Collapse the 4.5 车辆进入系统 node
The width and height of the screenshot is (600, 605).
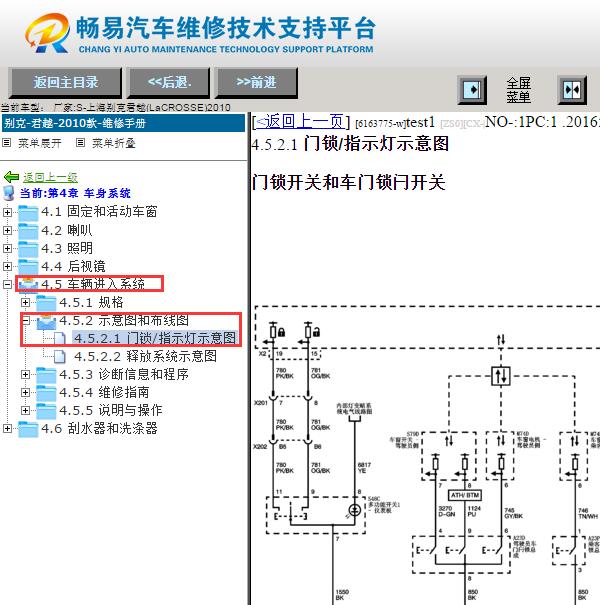7,284
